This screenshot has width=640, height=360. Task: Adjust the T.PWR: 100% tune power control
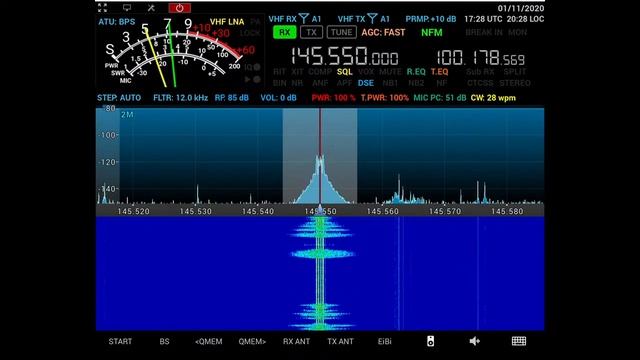click(x=384, y=98)
